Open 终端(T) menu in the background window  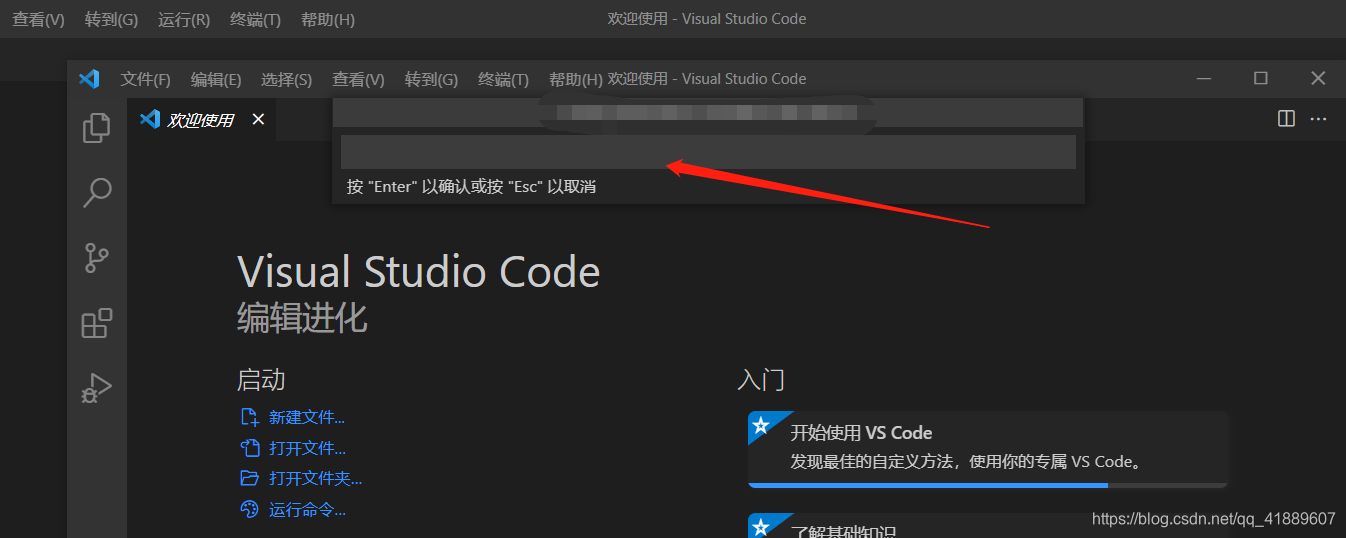[255, 19]
